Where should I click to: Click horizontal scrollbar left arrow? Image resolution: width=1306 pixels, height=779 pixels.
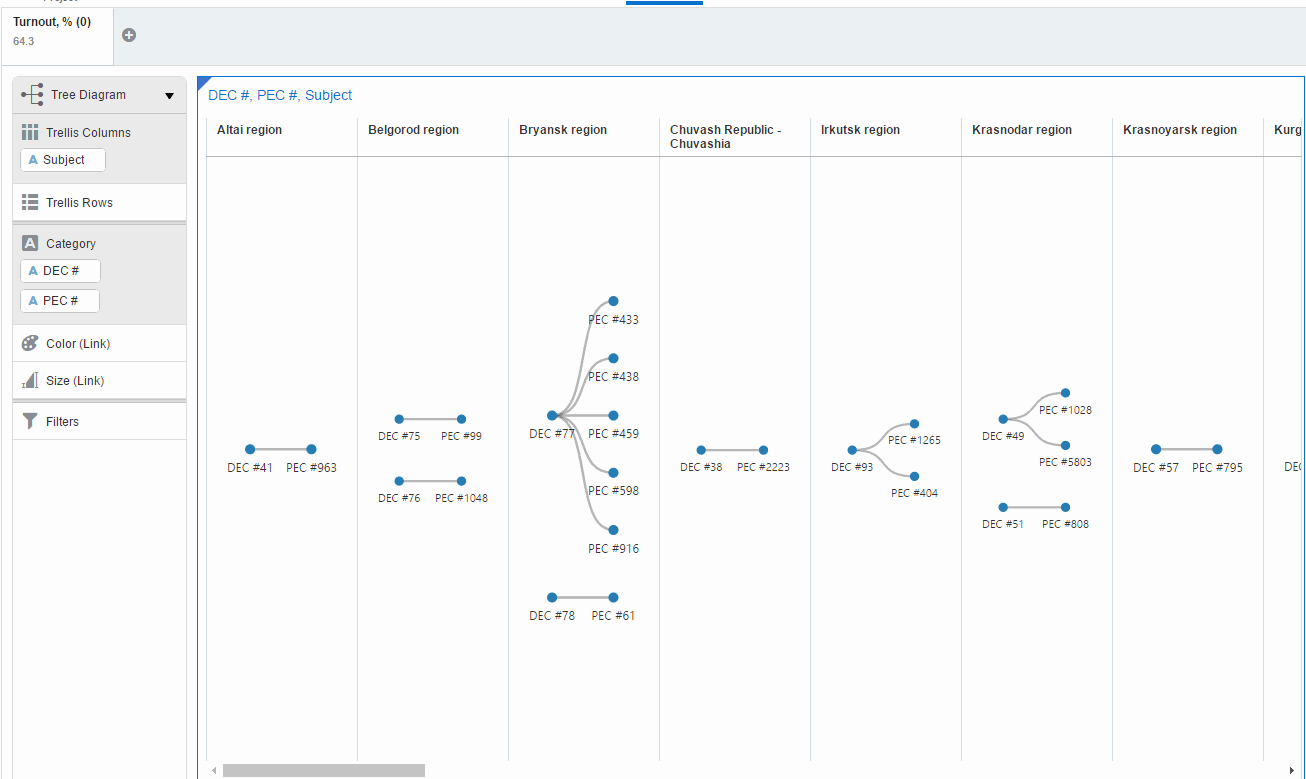(x=213, y=770)
